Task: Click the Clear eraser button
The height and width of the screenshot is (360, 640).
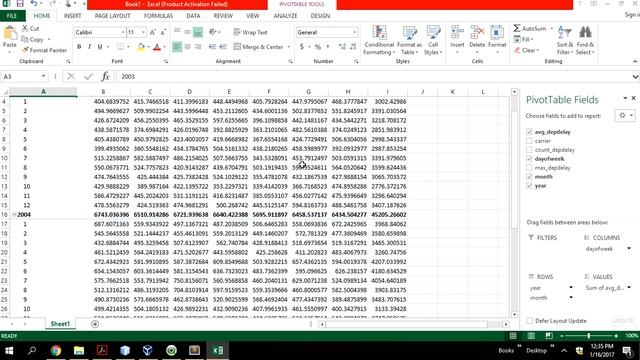Action: [526, 50]
